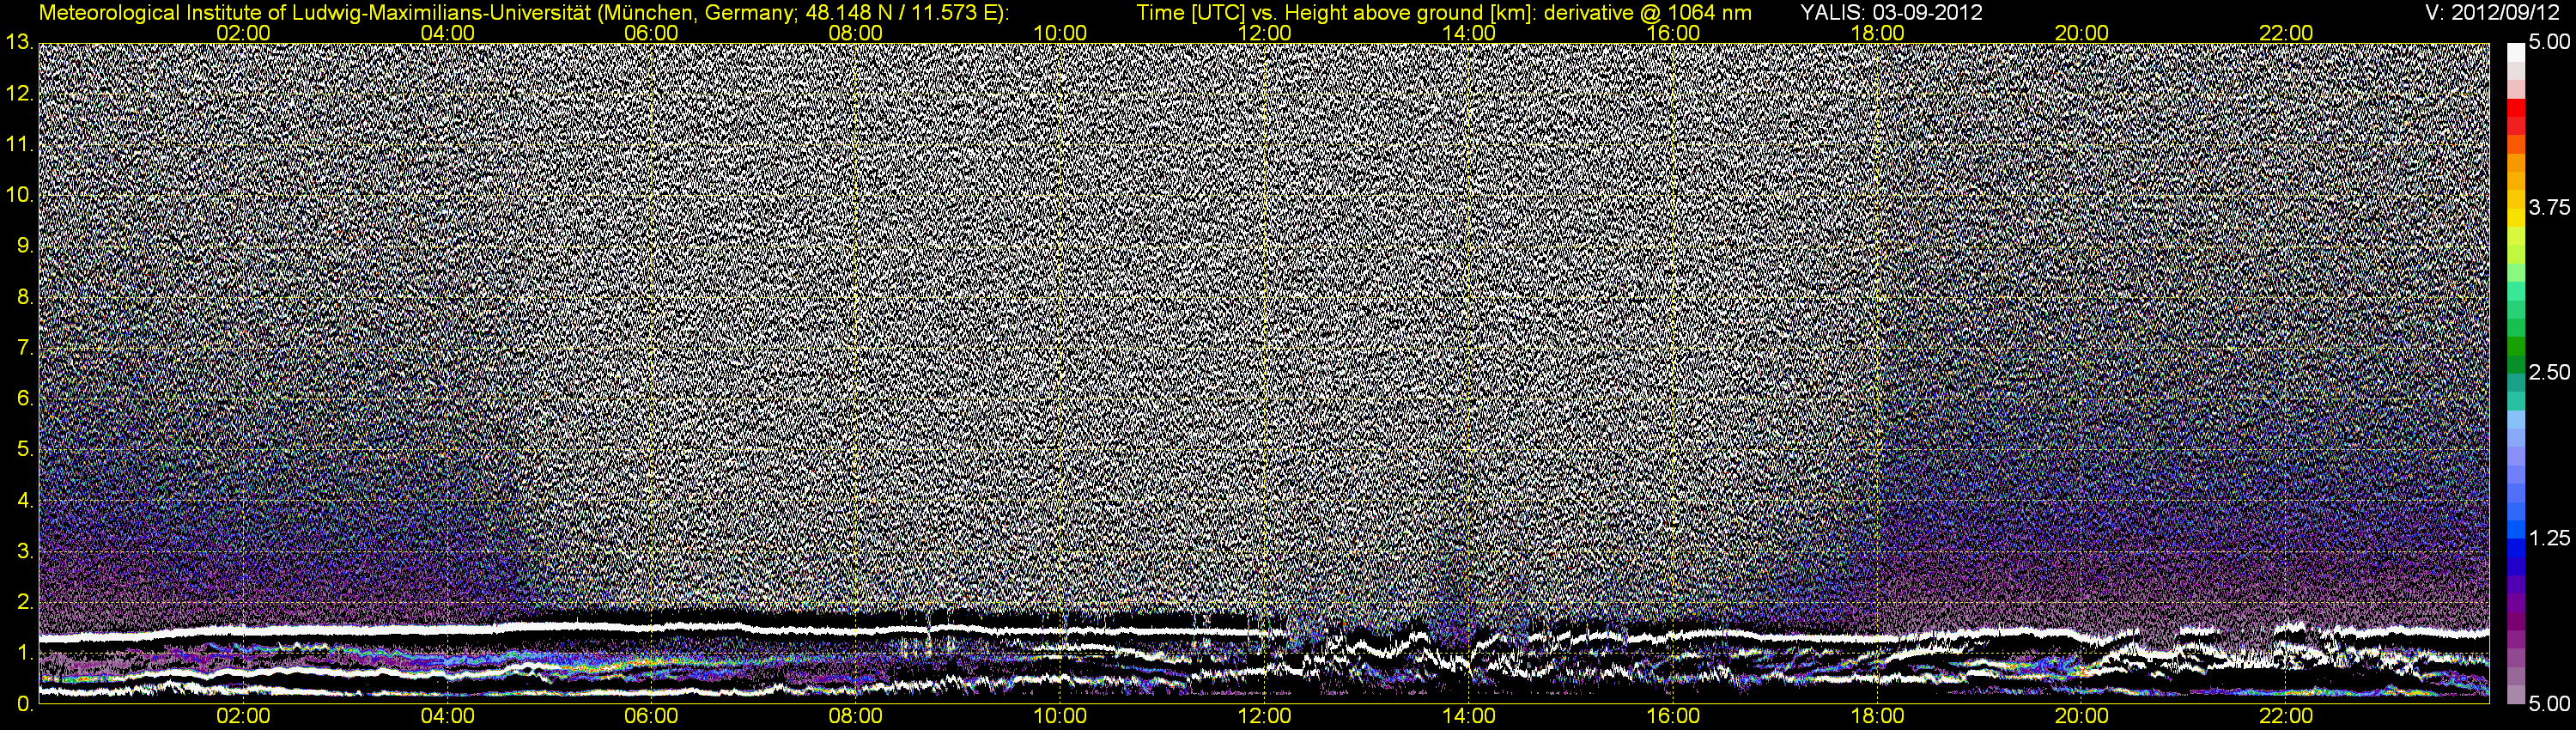The image size is (2576, 730).
Task: Click the 20:00 label on the bottom time axis
Action: pos(2082,717)
